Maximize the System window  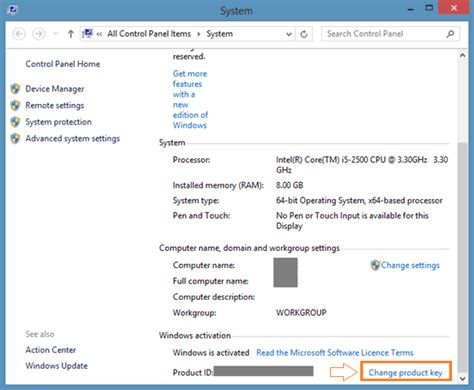click(429, 9)
